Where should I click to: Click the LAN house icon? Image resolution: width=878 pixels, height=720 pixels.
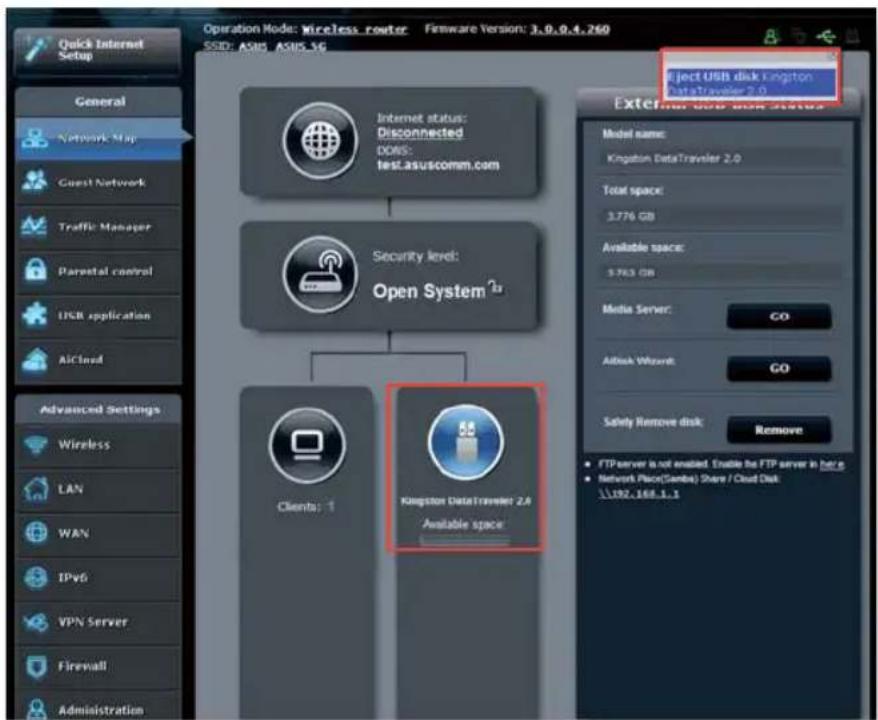coord(35,489)
